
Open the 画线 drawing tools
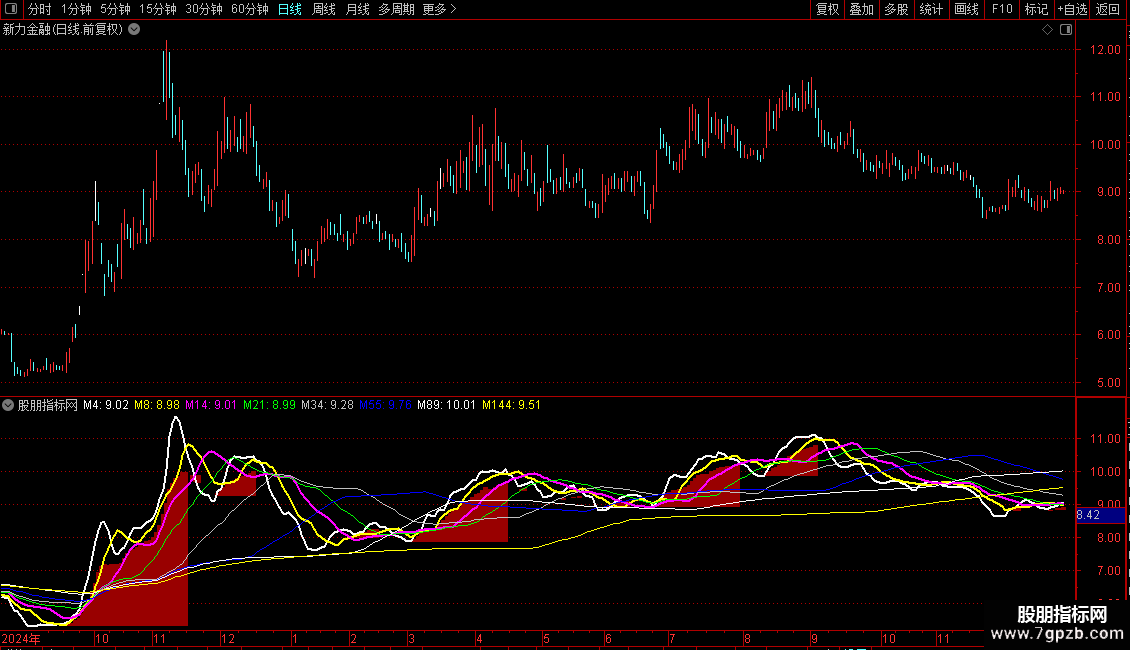[966, 9]
